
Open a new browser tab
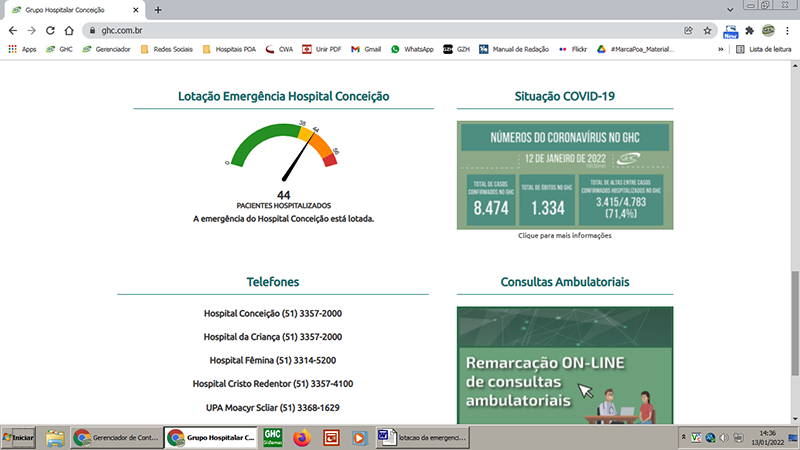158,9
